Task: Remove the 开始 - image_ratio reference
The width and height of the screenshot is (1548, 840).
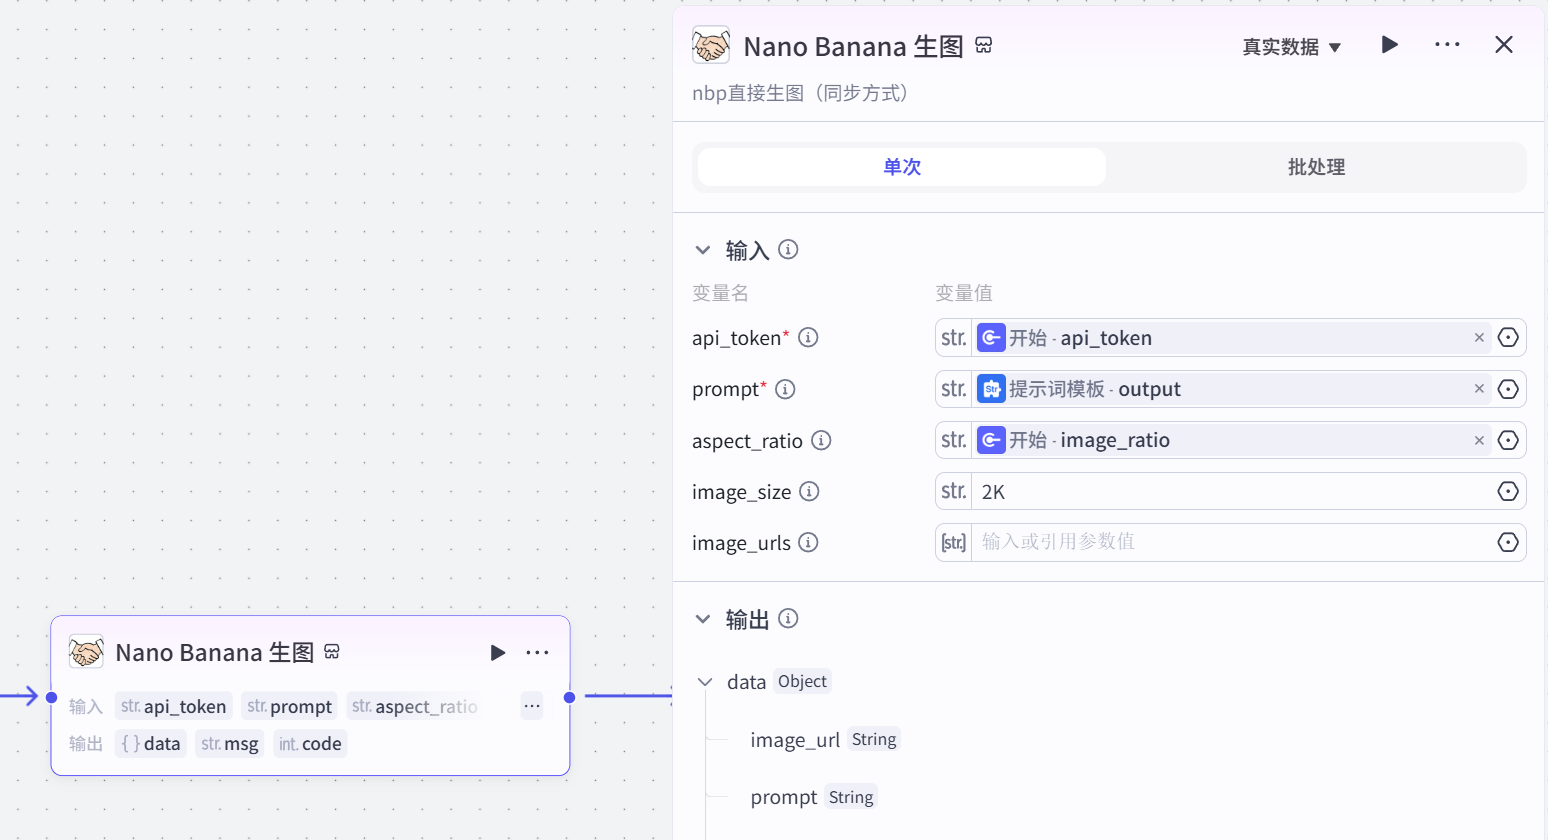Action: click(x=1479, y=440)
